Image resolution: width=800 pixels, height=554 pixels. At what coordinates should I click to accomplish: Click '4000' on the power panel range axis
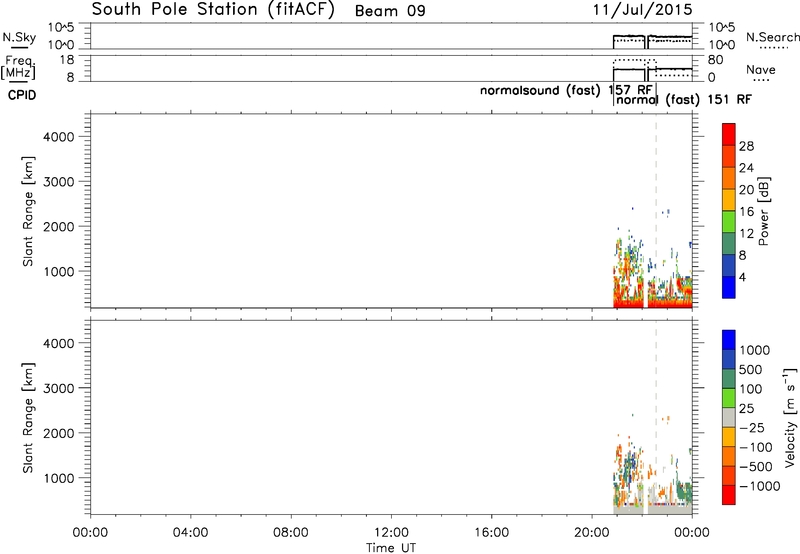pyautogui.click(x=58, y=137)
